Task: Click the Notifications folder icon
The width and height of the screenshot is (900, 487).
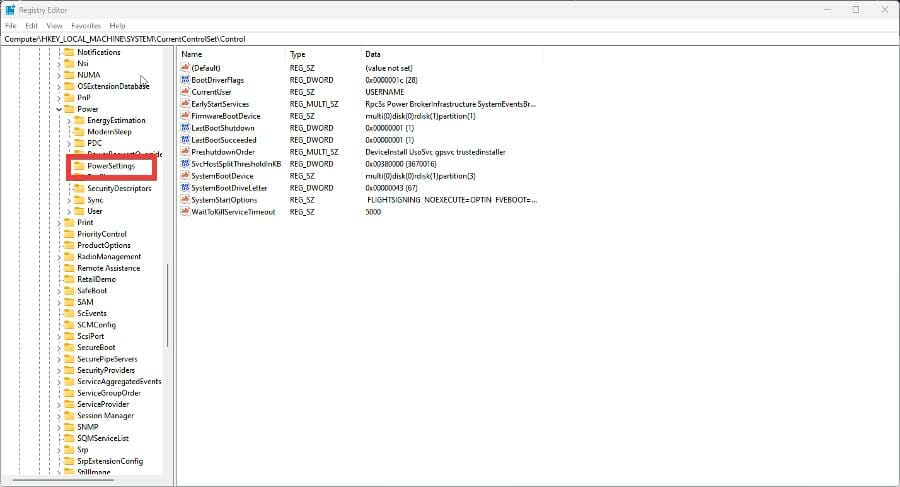Action: (69, 52)
